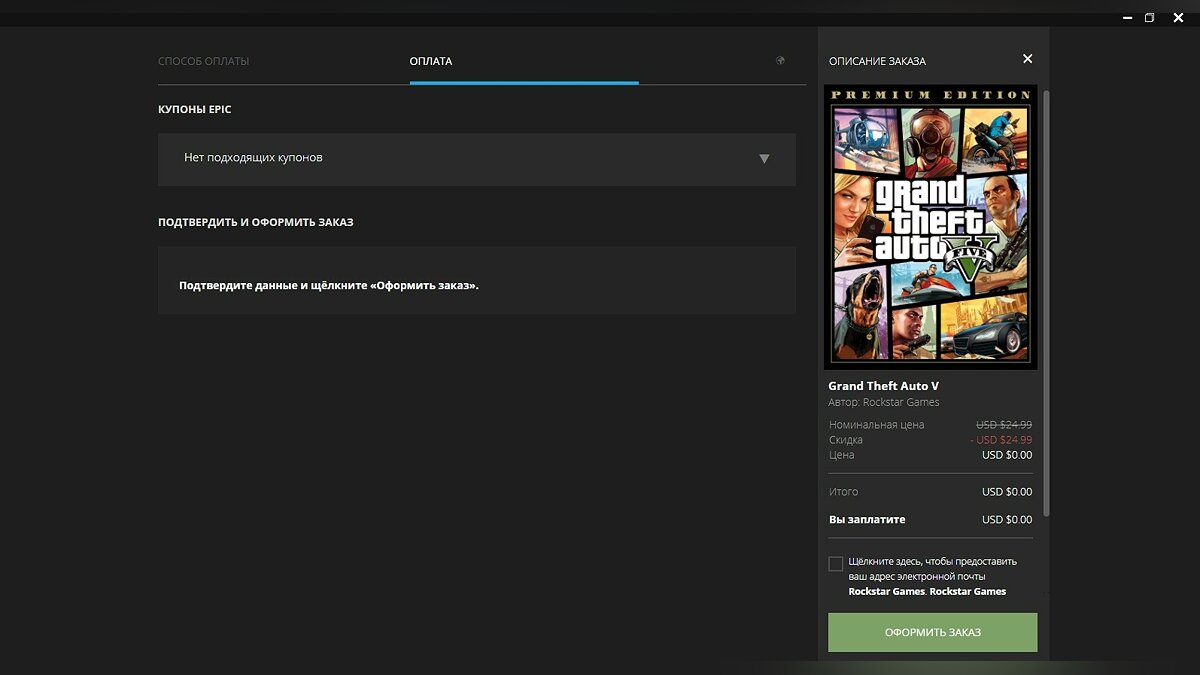Click the Вы заплатите total amount
The height and width of the screenshot is (675, 1200).
point(1006,520)
